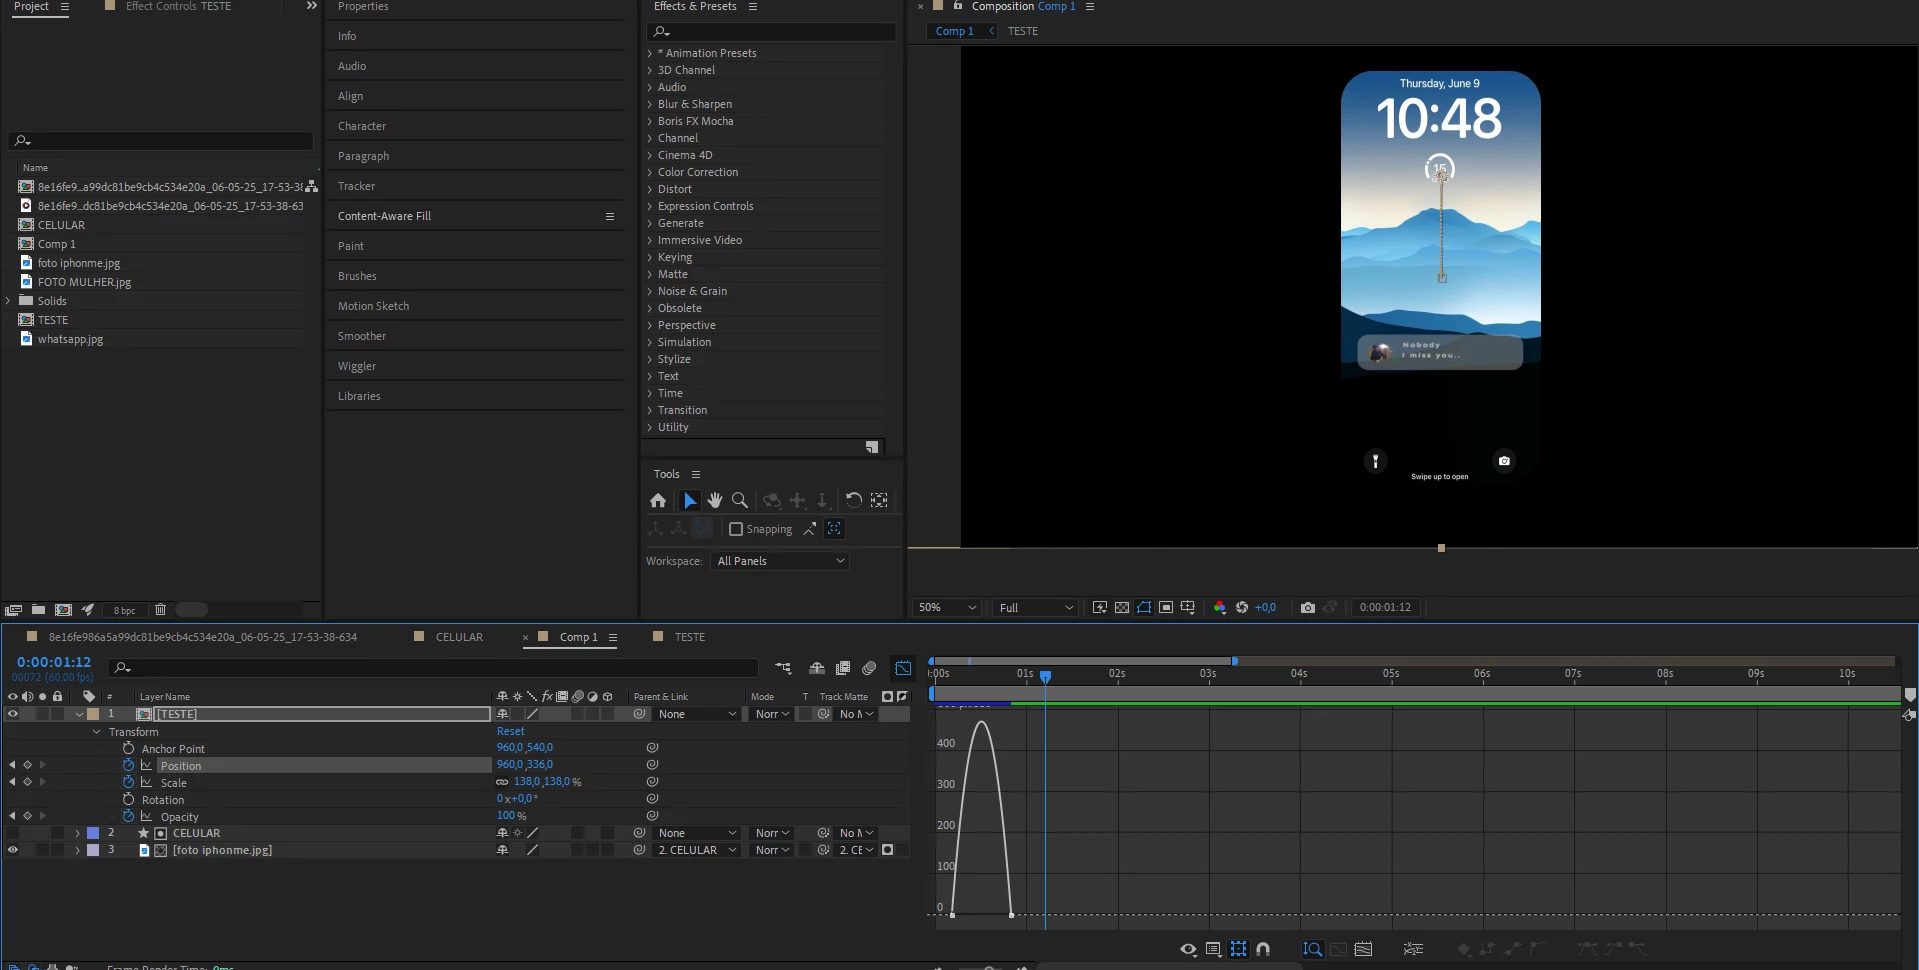Take a snapshot with the camera icon
This screenshot has height=970, width=1919.
pyautogui.click(x=1307, y=607)
